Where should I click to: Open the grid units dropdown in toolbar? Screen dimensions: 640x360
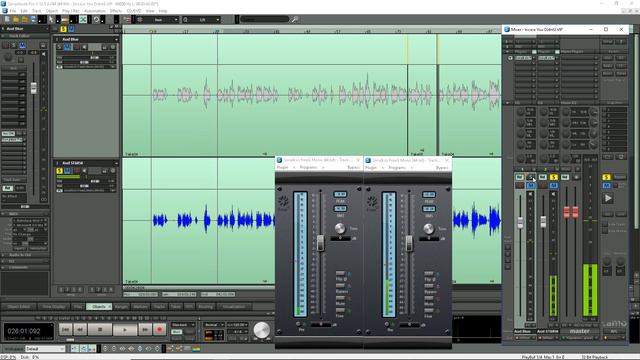[158, 20]
